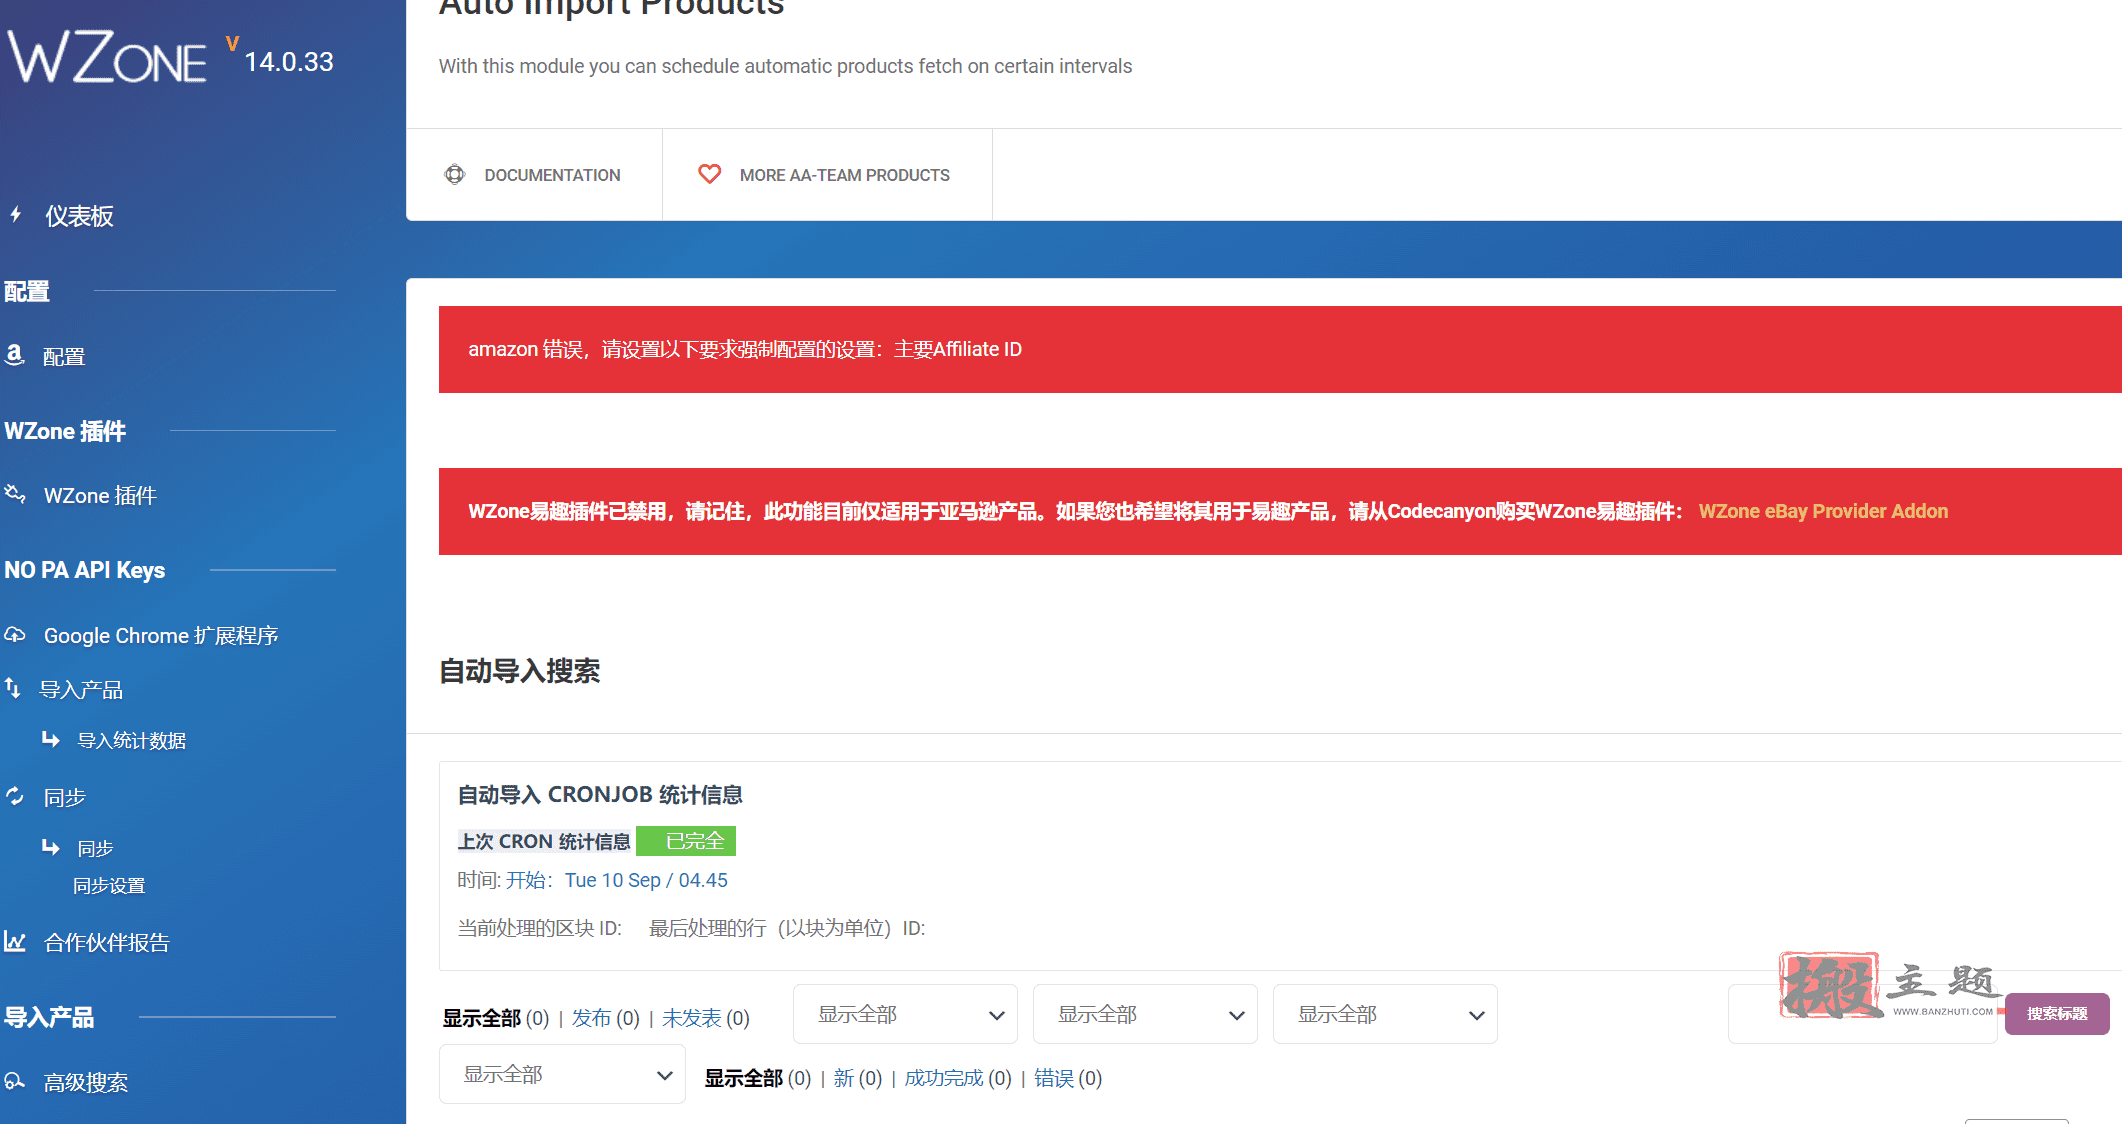Click the refresh icon beside 同步
Image resolution: width=2122 pixels, height=1124 pixels.
(15, 796)
